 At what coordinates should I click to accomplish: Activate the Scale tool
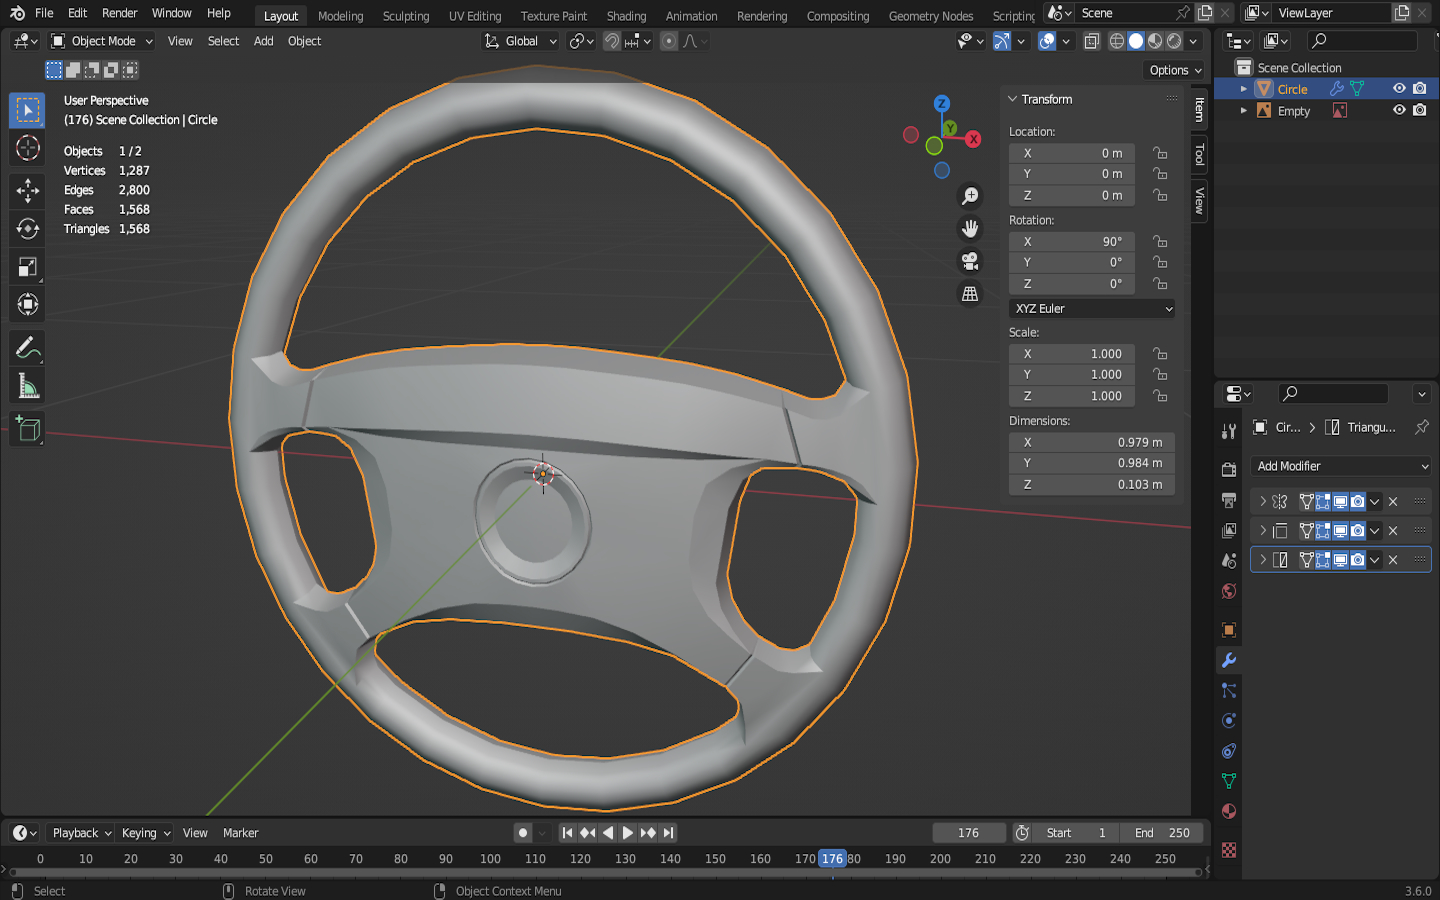27,267
